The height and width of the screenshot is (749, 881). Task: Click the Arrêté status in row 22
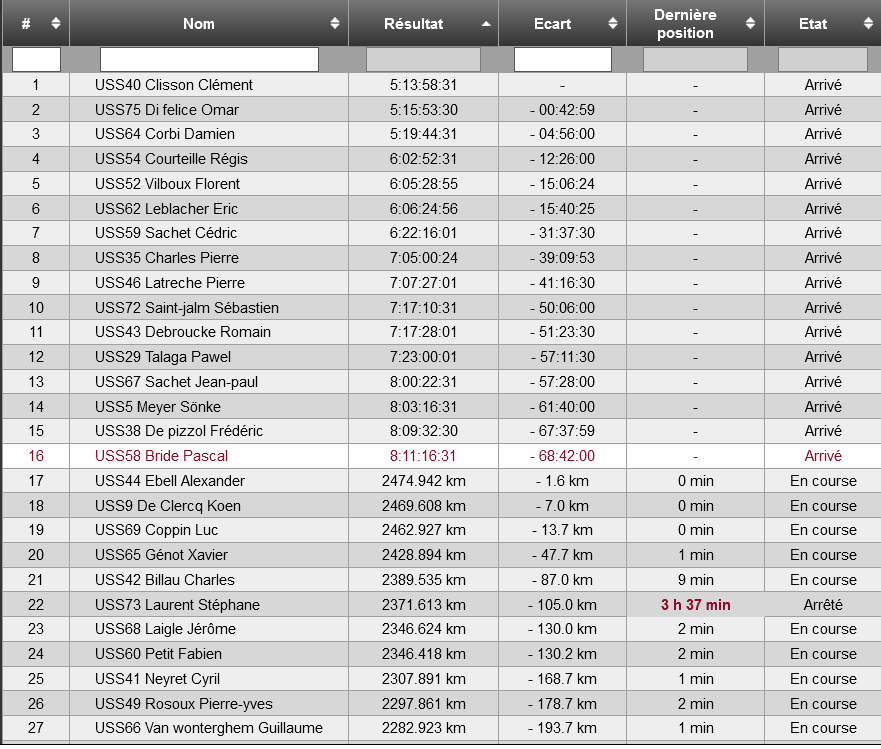point(823,605)
